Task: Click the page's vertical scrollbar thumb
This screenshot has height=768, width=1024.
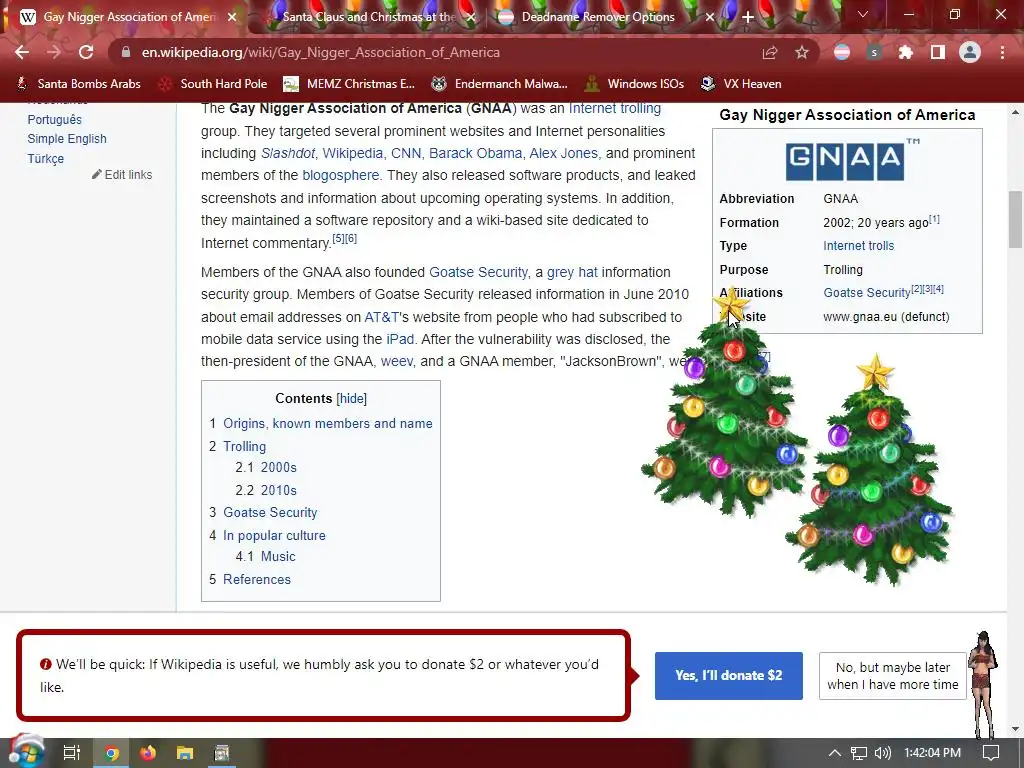Action: coord(1016,219)
